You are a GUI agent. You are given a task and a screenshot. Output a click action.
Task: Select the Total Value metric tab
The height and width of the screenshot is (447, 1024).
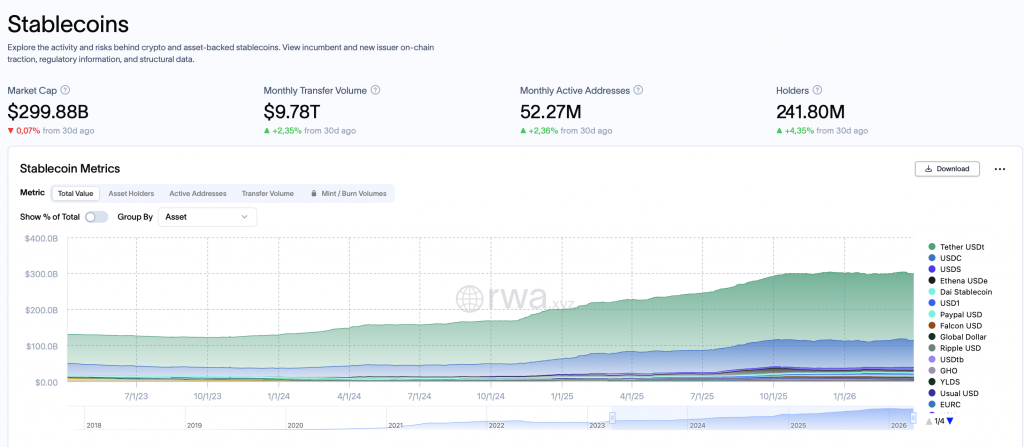[x=75, y=194]
